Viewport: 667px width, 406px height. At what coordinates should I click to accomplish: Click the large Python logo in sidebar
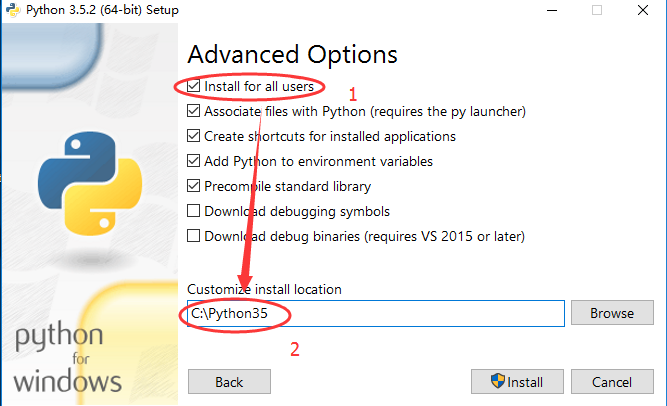point(90,183)
